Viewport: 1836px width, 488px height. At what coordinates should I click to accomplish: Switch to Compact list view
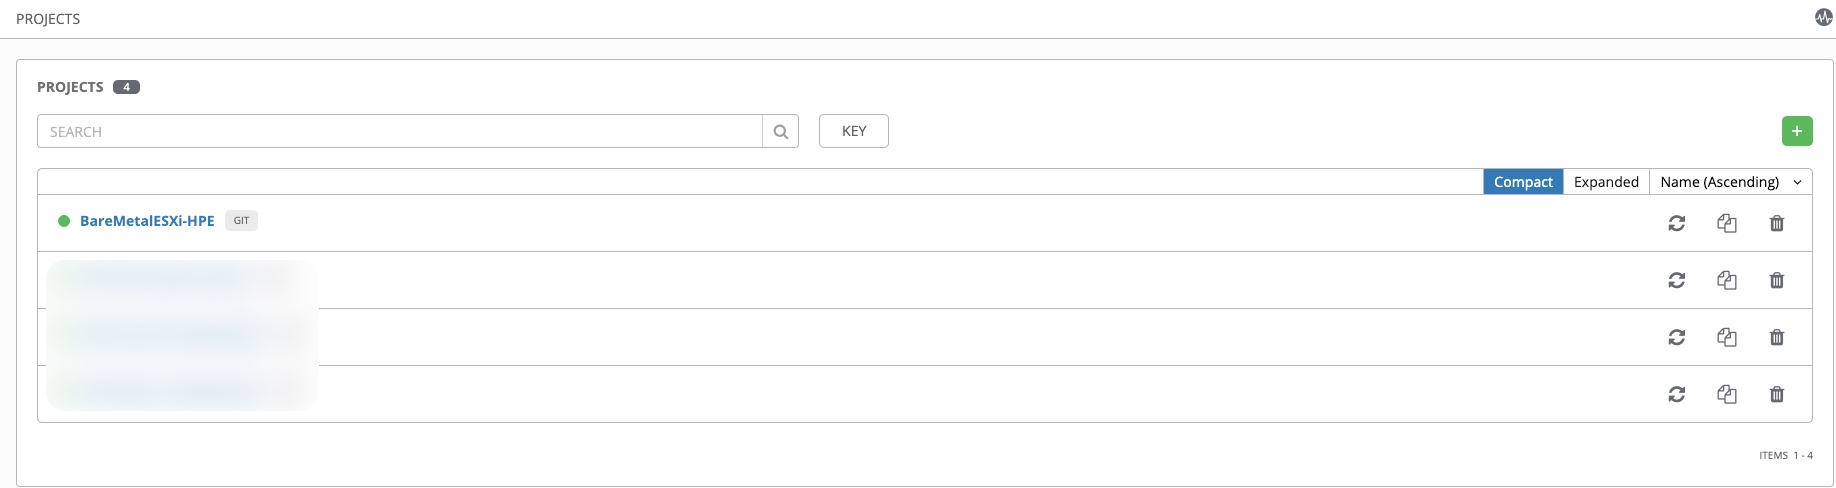point(1523,182)
